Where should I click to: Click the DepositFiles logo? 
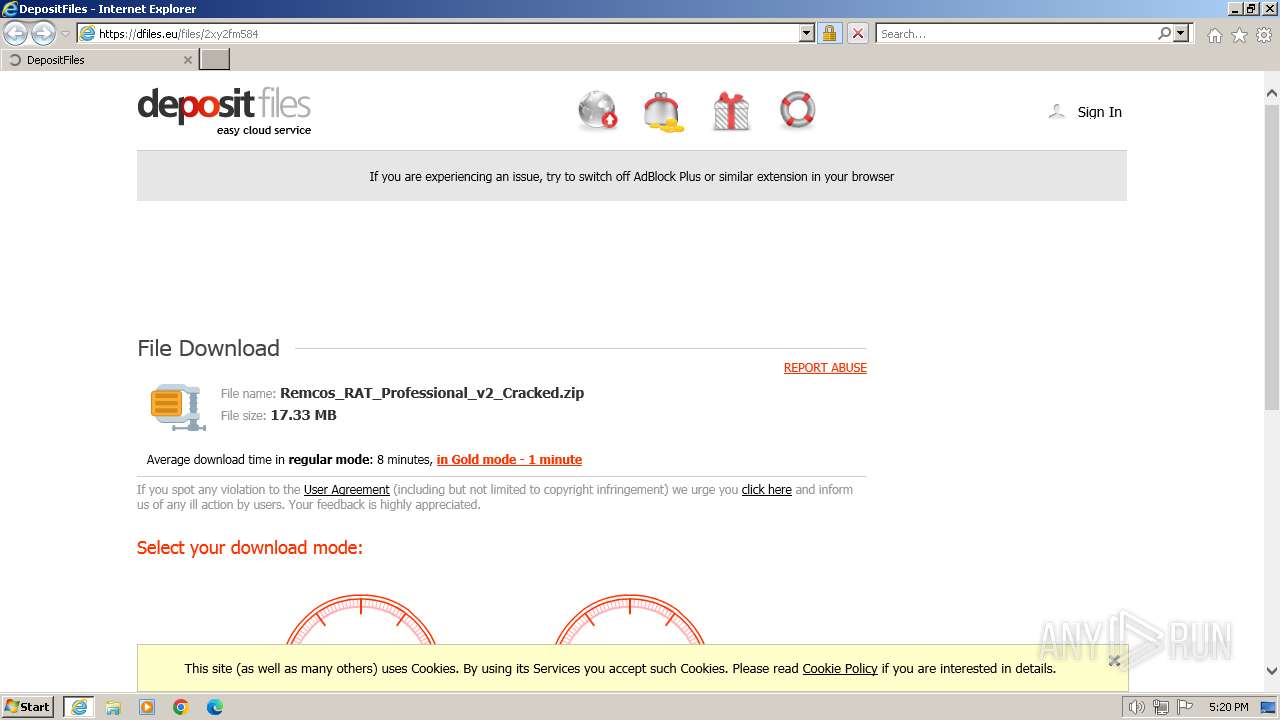coord(224,111)
